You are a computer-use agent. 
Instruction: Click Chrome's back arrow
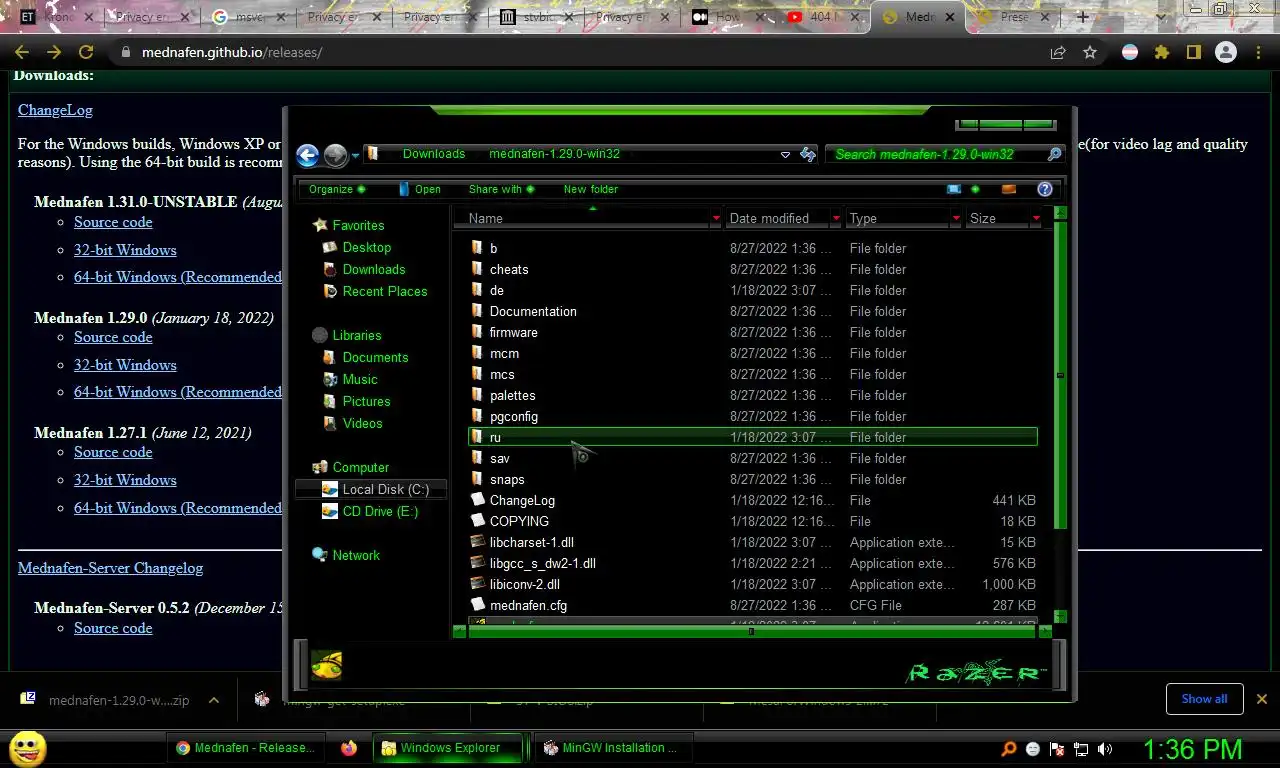tap(22, 53)
